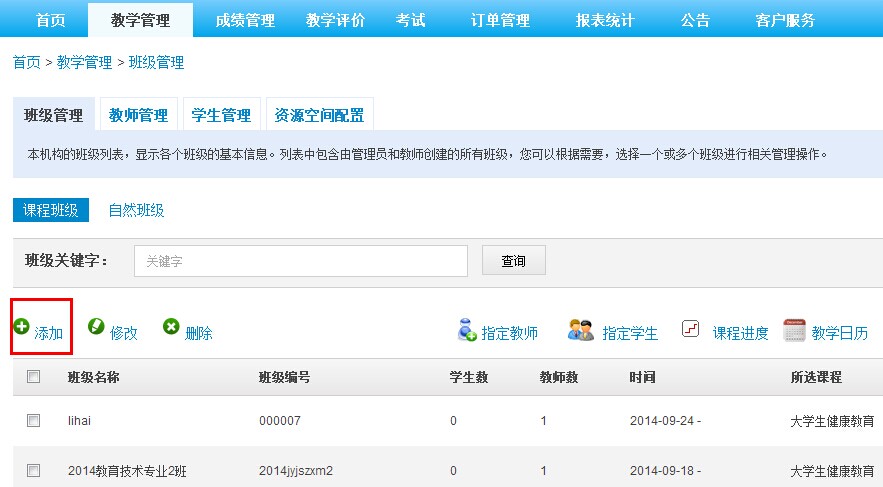Click the 首页 breadcrumb link

[27, 62]
